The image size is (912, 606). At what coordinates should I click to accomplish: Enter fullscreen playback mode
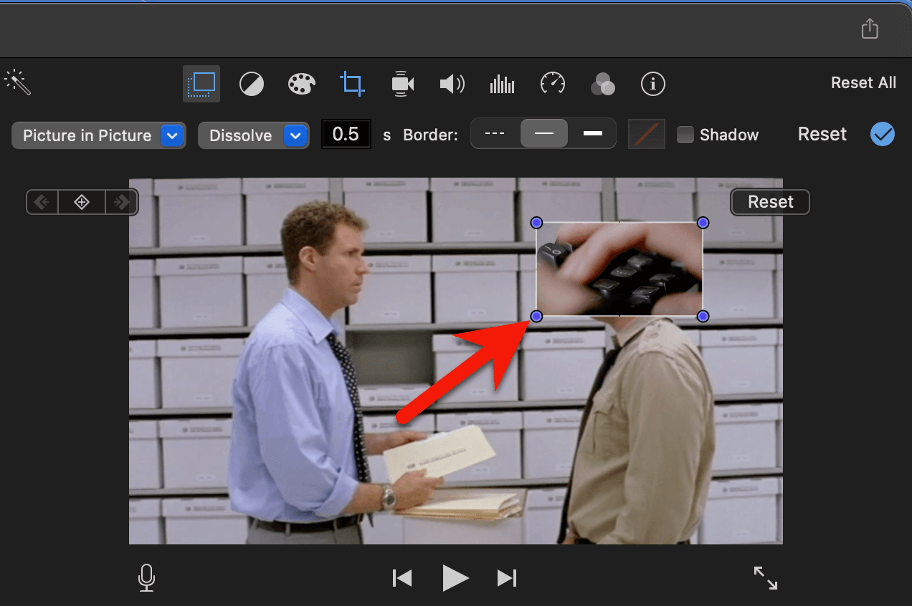click(x=765, y=578)
